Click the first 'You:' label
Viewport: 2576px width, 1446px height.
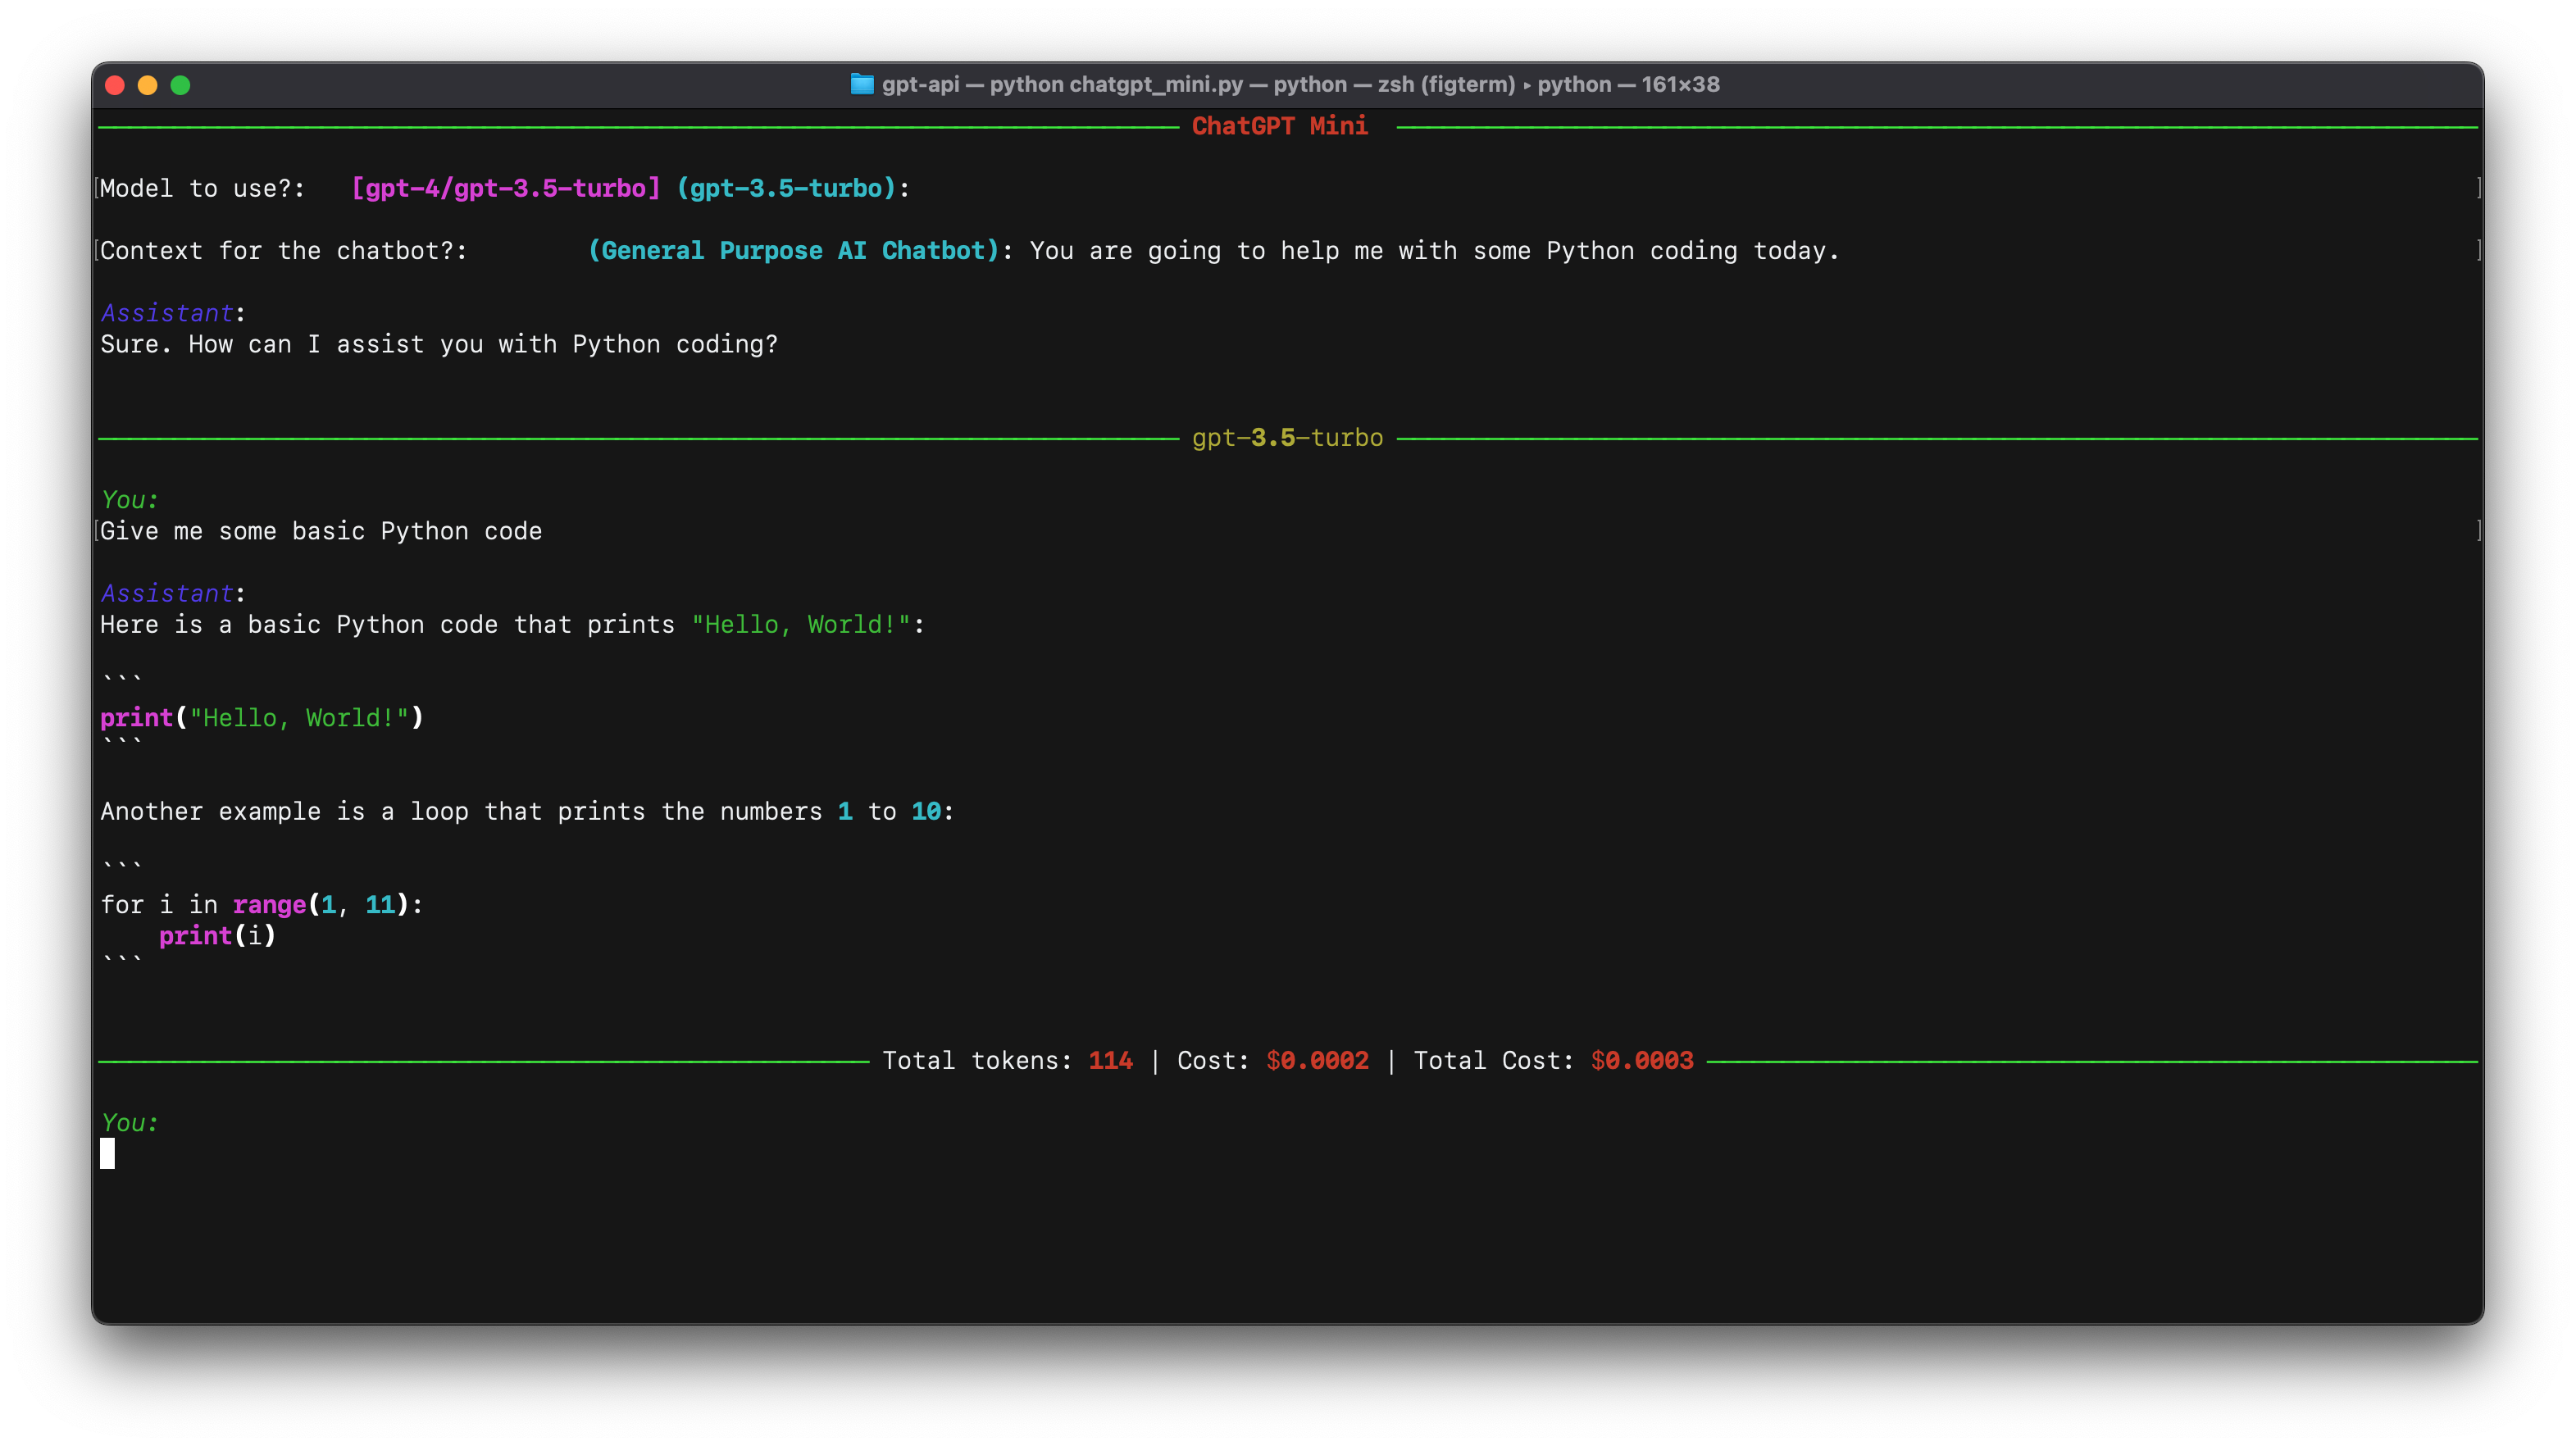[130, 500]
